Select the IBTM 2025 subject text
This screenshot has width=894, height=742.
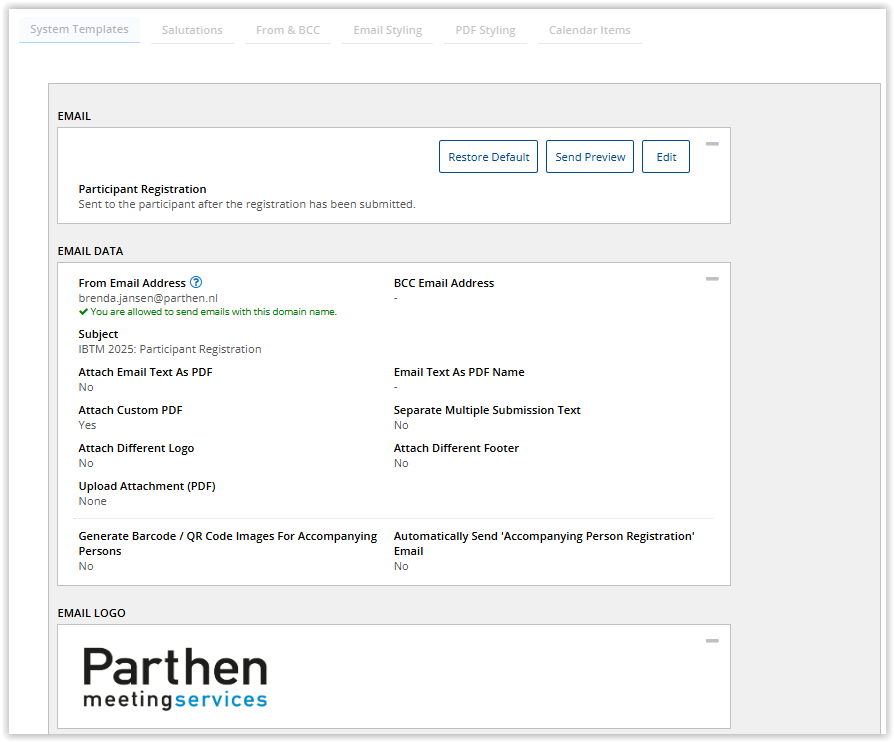pos(170,350)
